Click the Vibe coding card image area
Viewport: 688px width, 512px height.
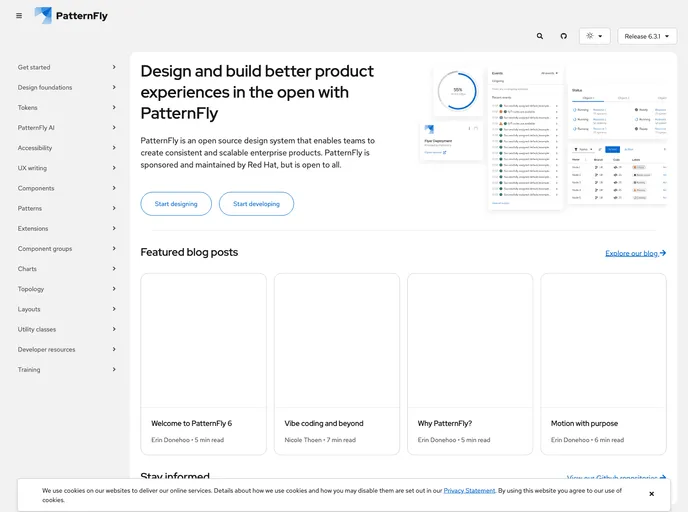click(x=337, y=340)
